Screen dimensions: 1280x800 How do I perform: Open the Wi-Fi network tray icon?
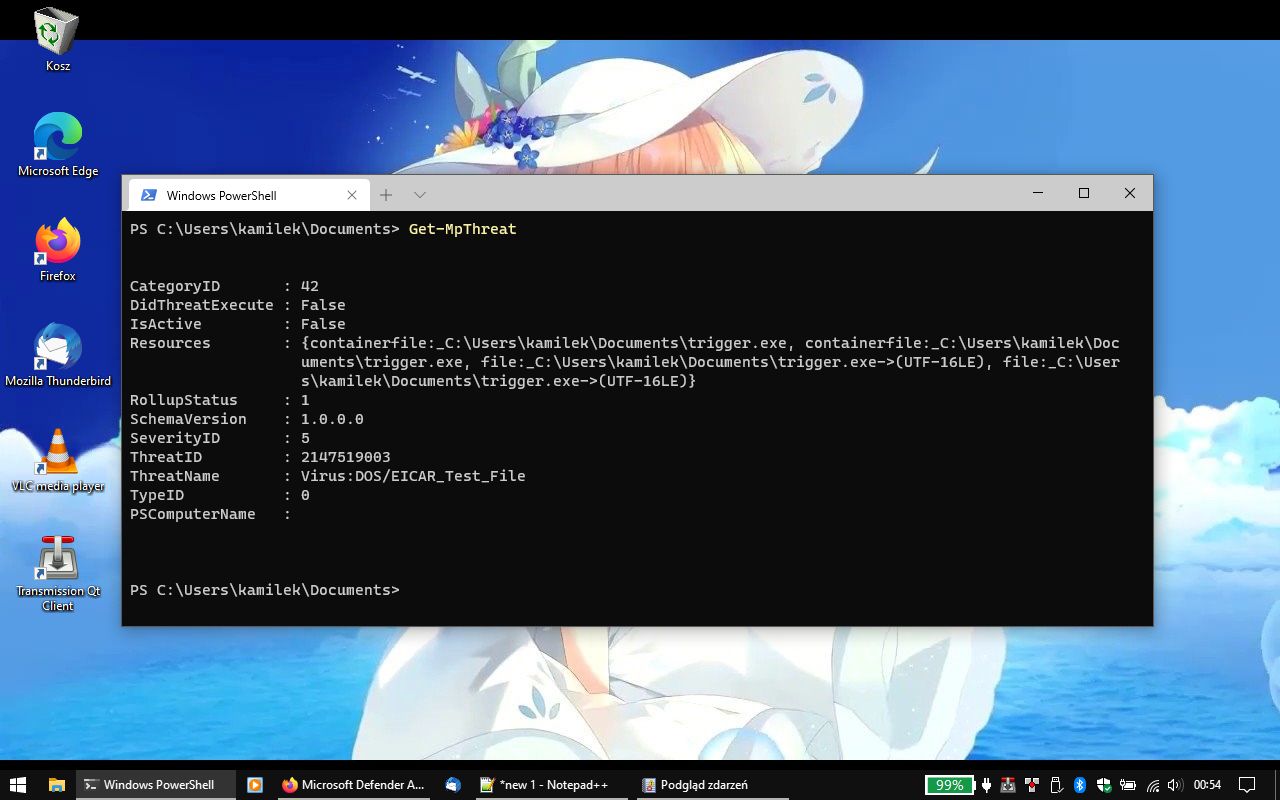(1153, 785)
